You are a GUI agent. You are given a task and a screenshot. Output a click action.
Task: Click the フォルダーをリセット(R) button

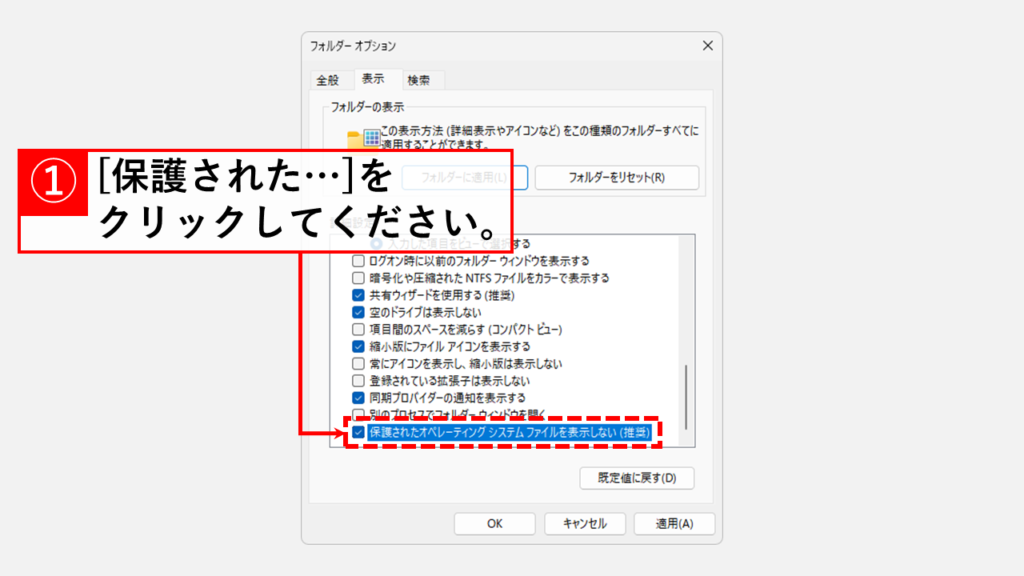pyautogui.click(x=616, y=178)
